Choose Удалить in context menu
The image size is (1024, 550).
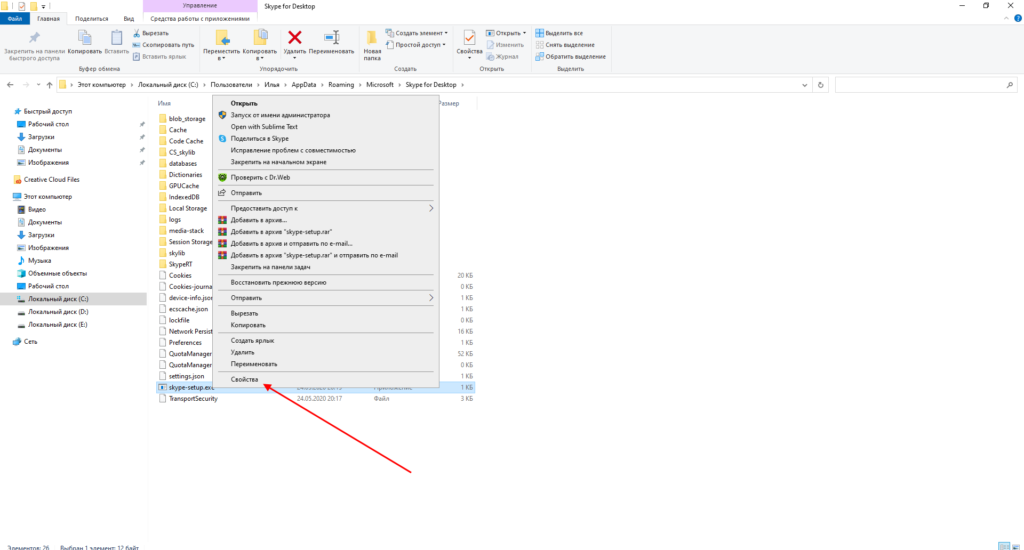click(x=325, y=352)
